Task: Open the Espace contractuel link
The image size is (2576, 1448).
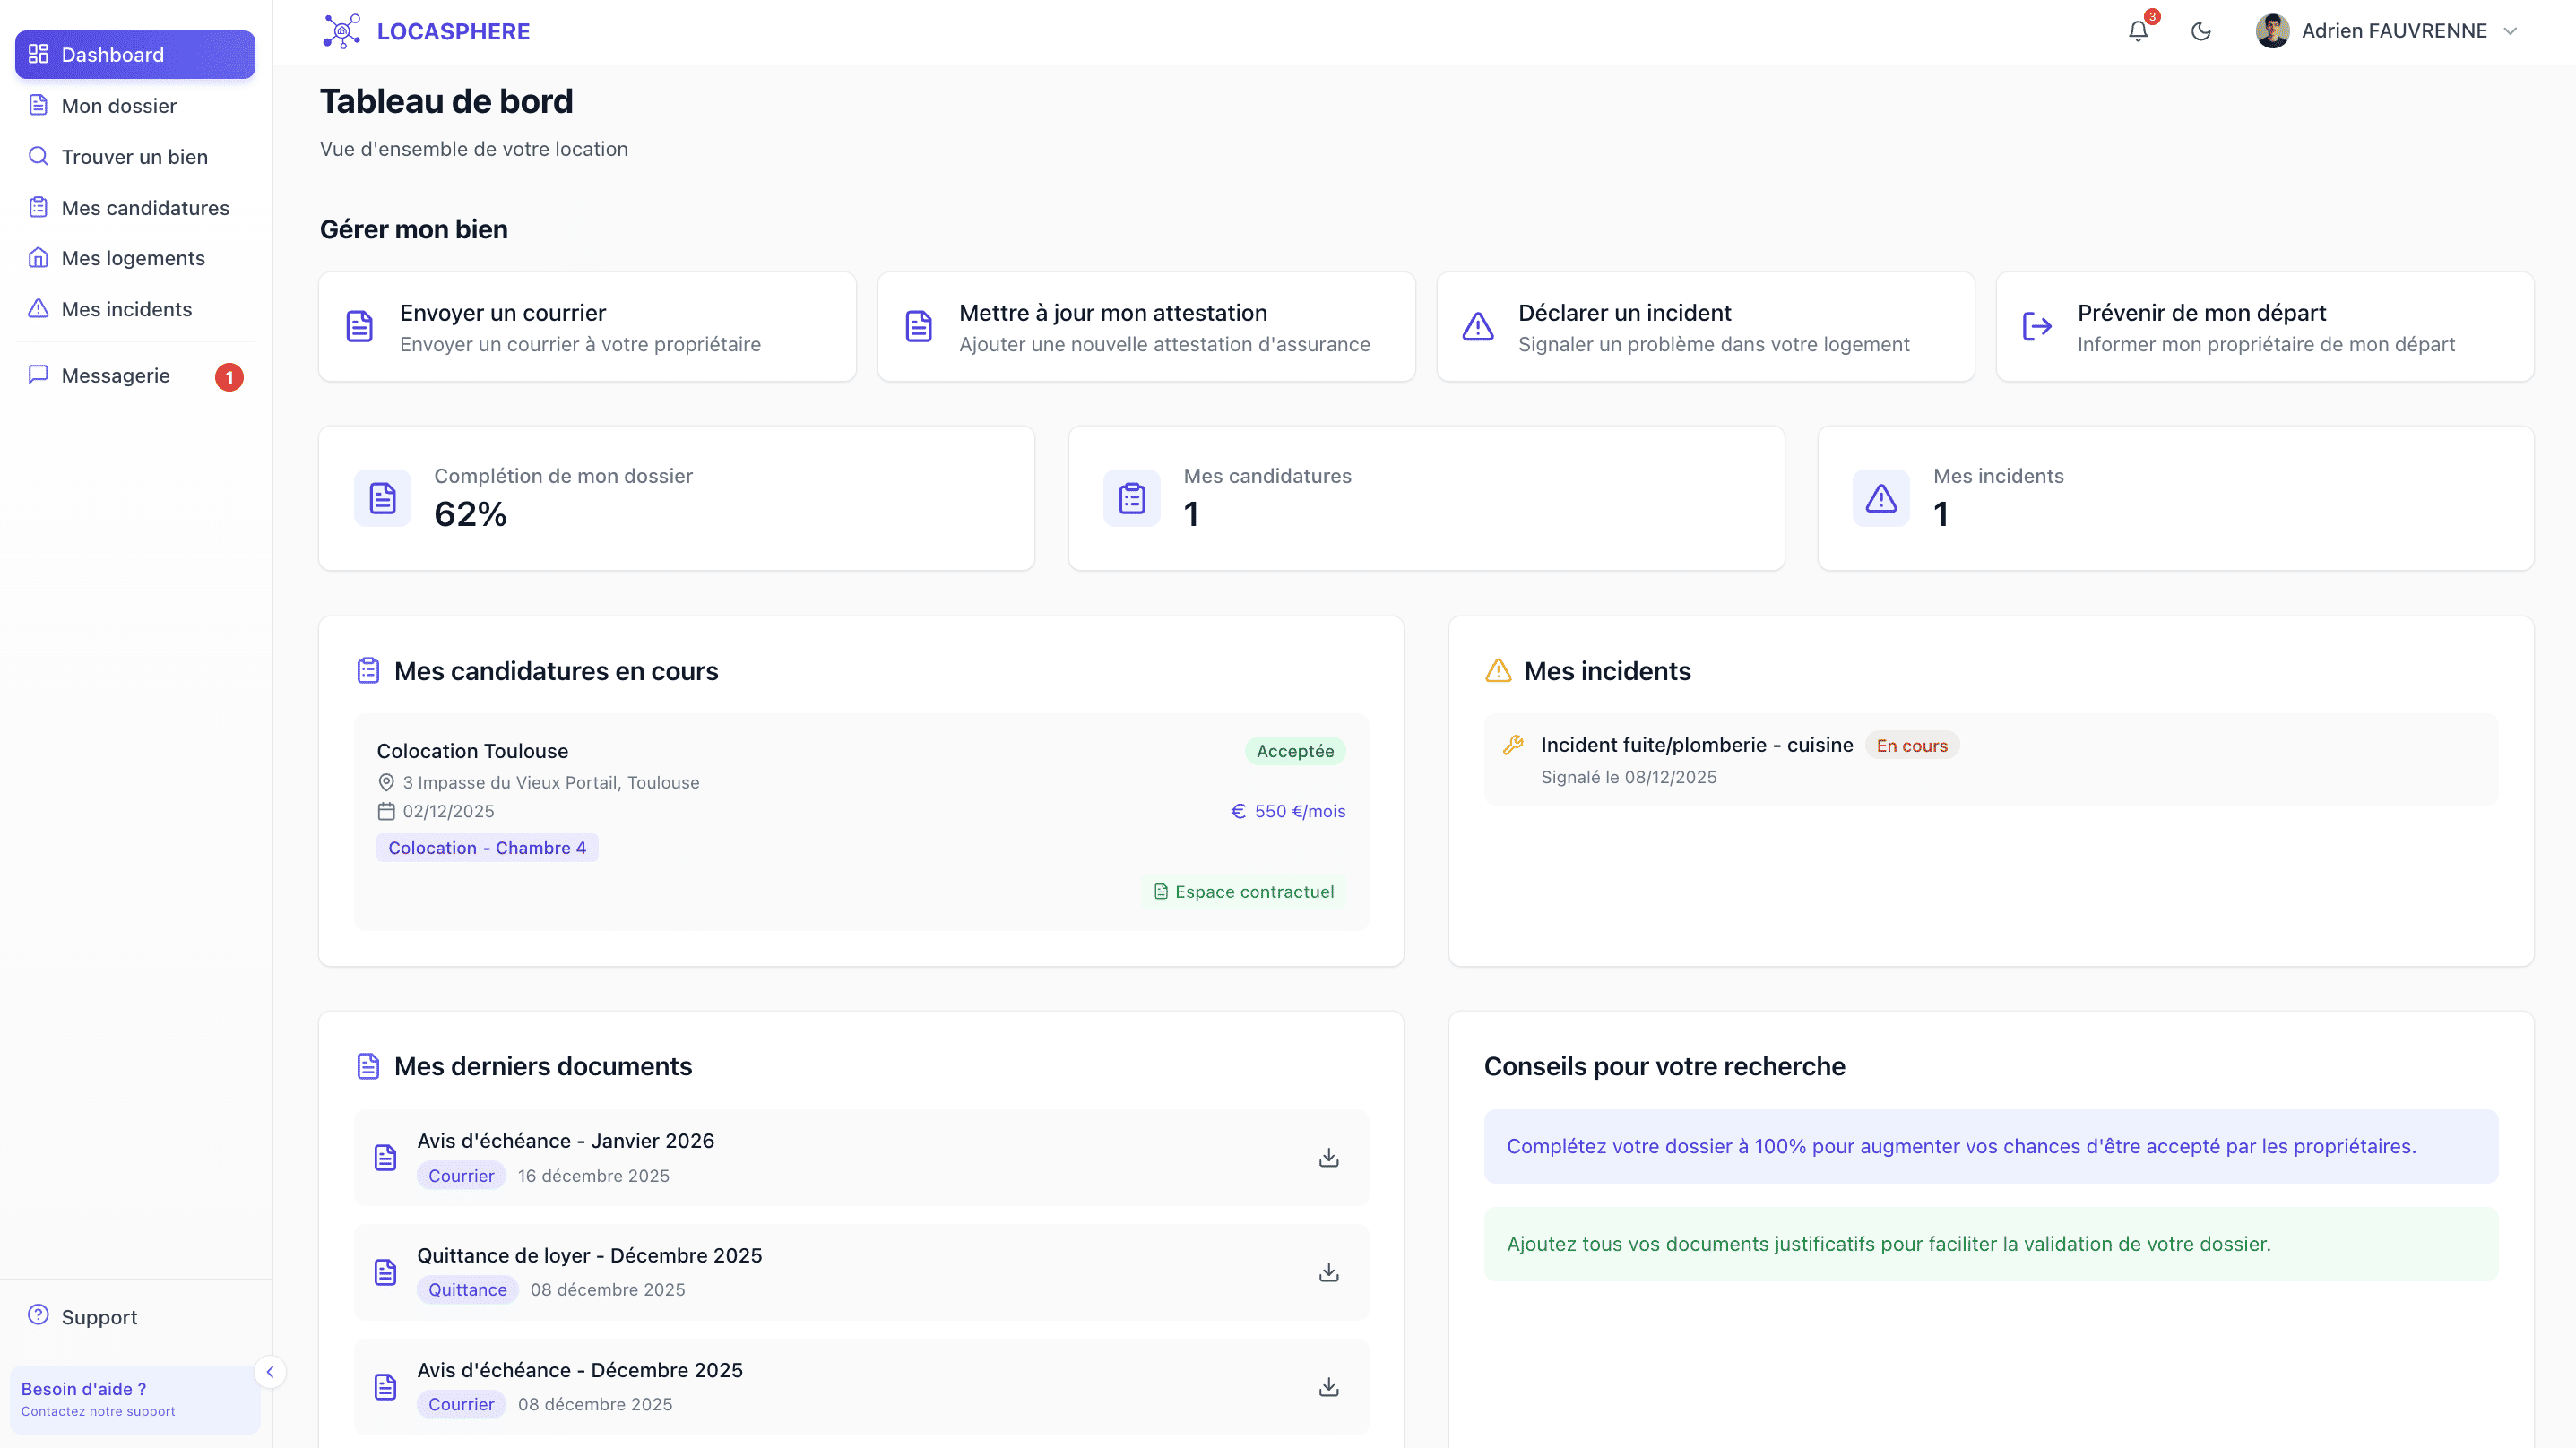Action: 1244,891
